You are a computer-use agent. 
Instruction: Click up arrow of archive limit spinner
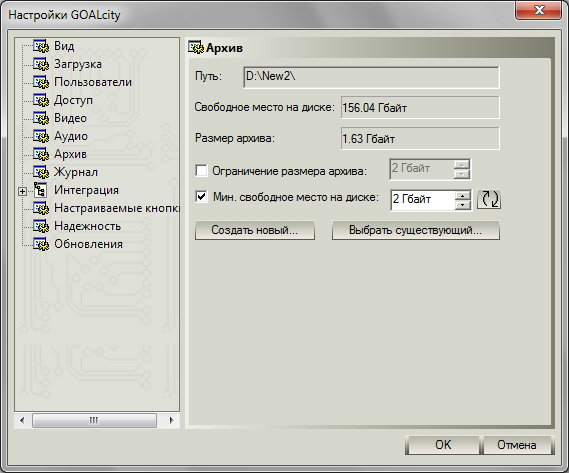462,165
